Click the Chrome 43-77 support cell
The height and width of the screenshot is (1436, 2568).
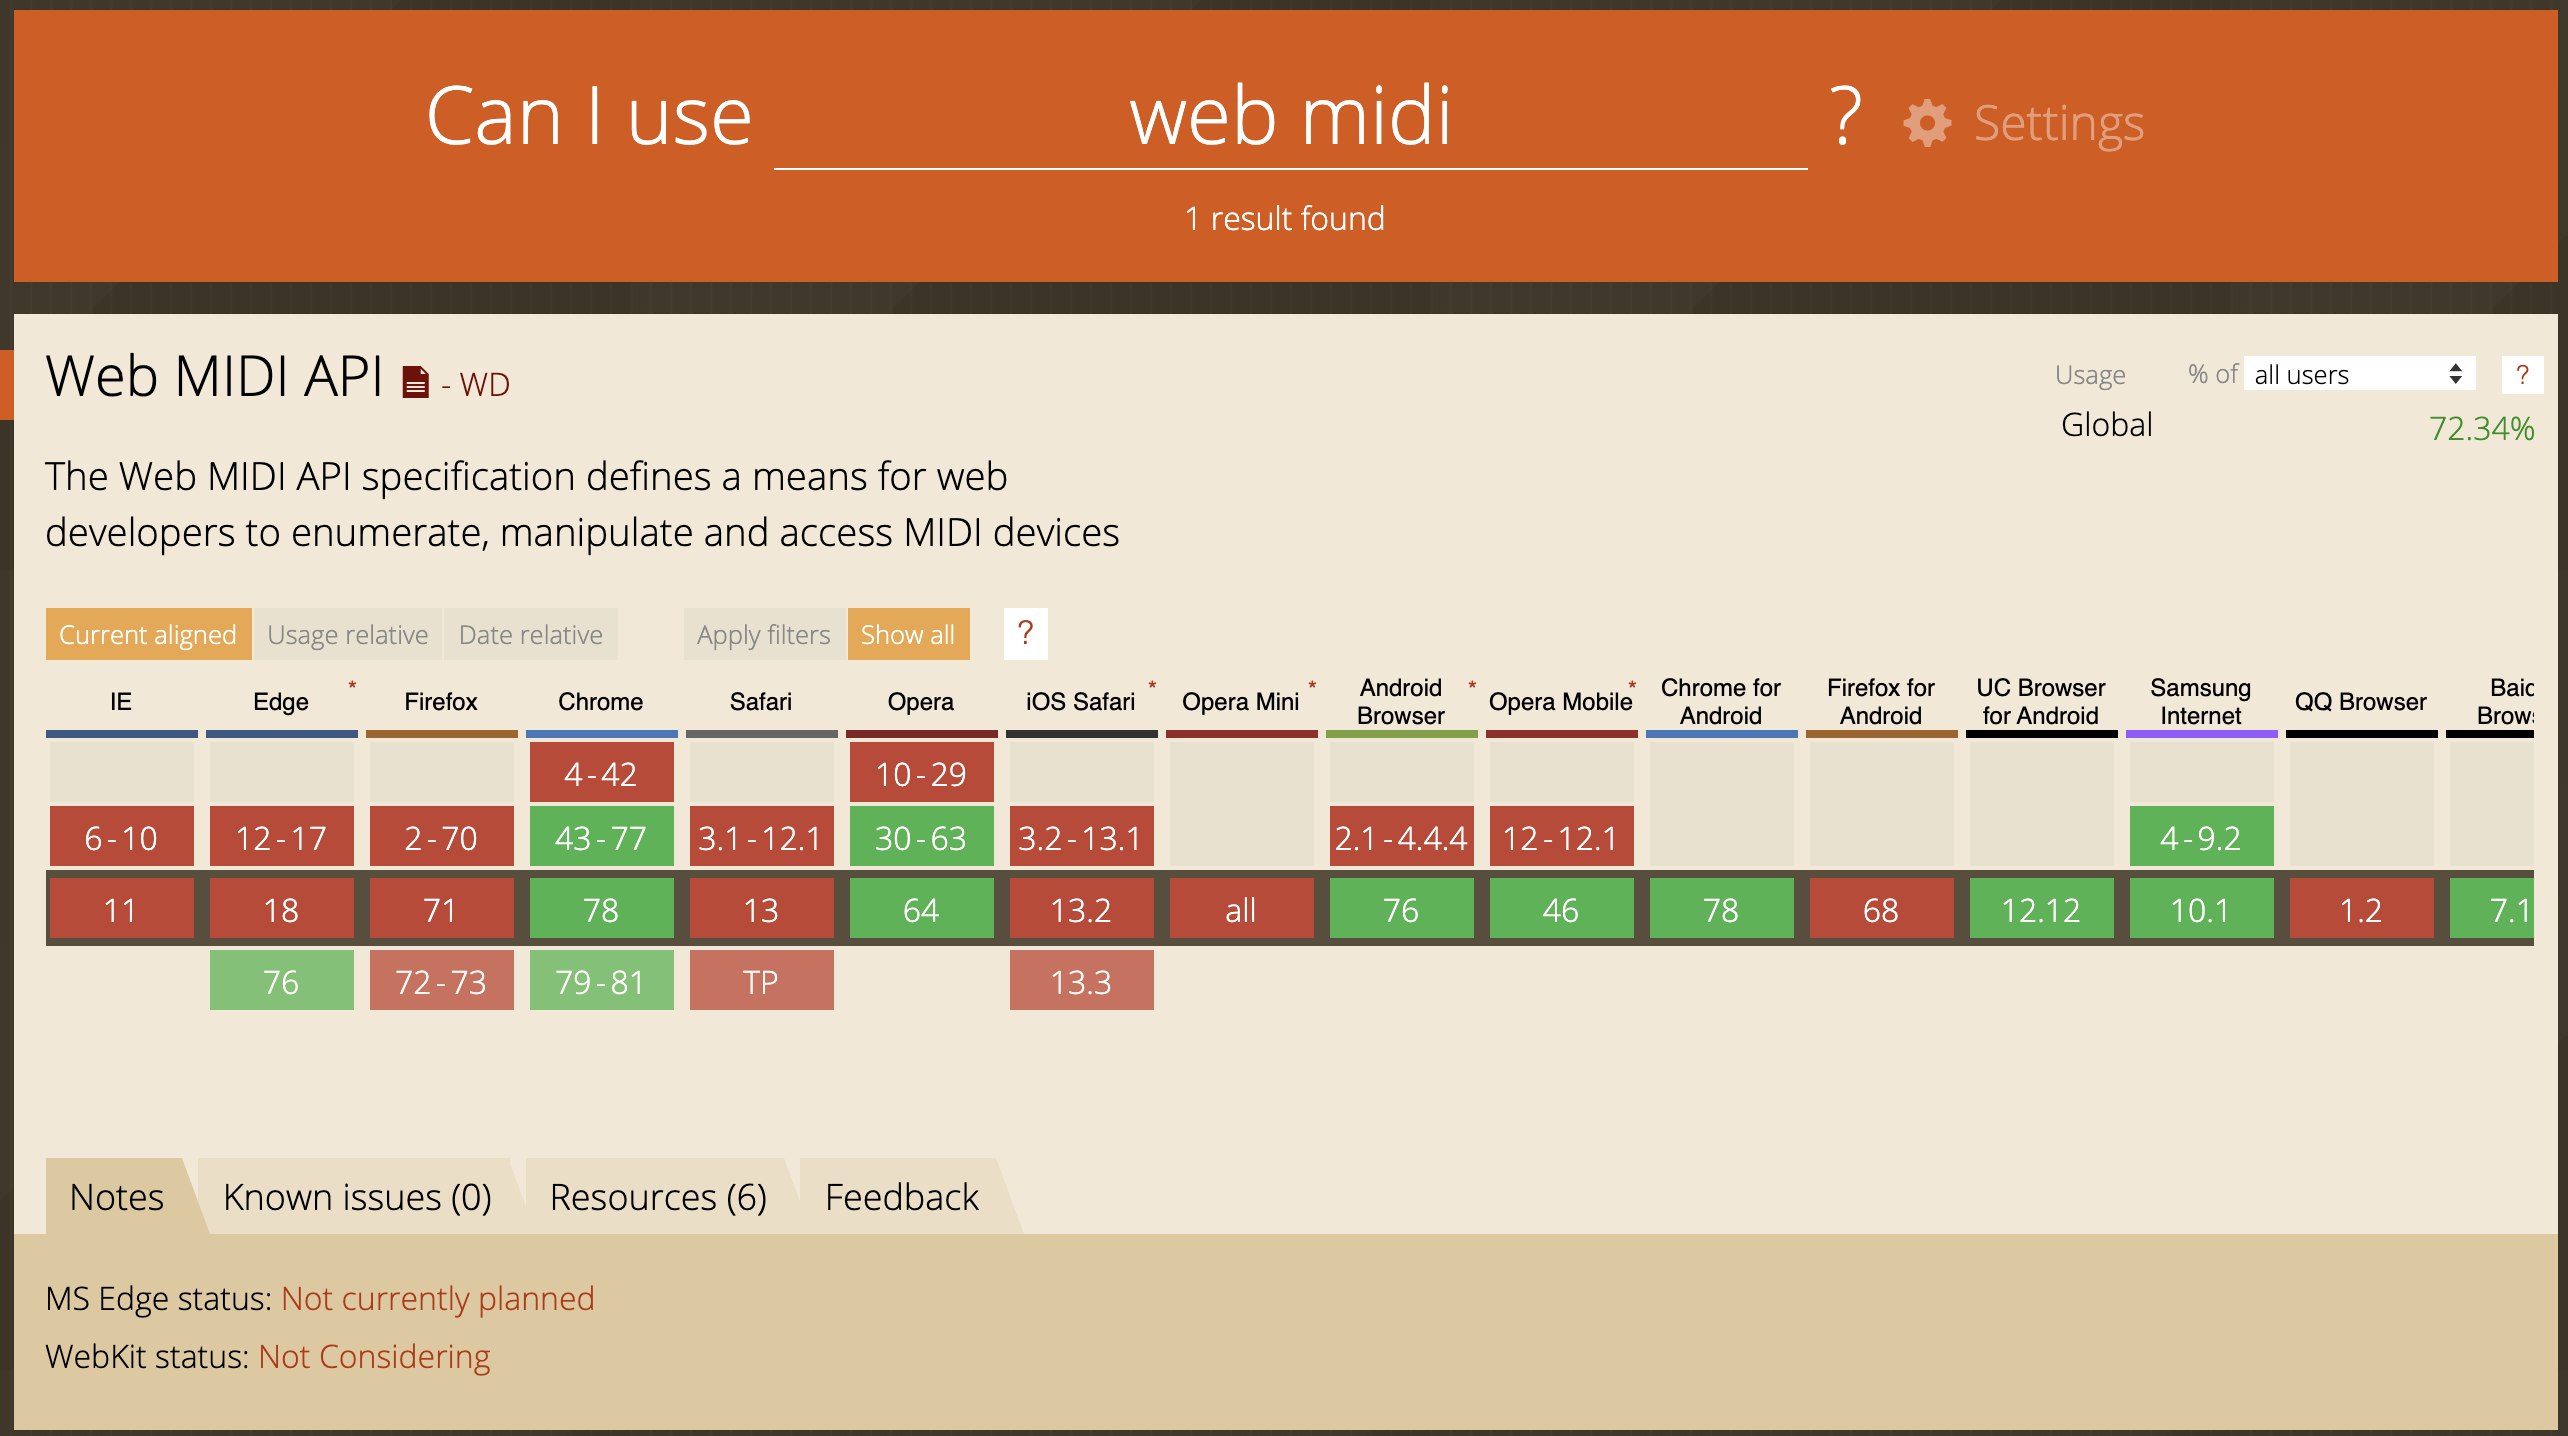pos(601,837)
